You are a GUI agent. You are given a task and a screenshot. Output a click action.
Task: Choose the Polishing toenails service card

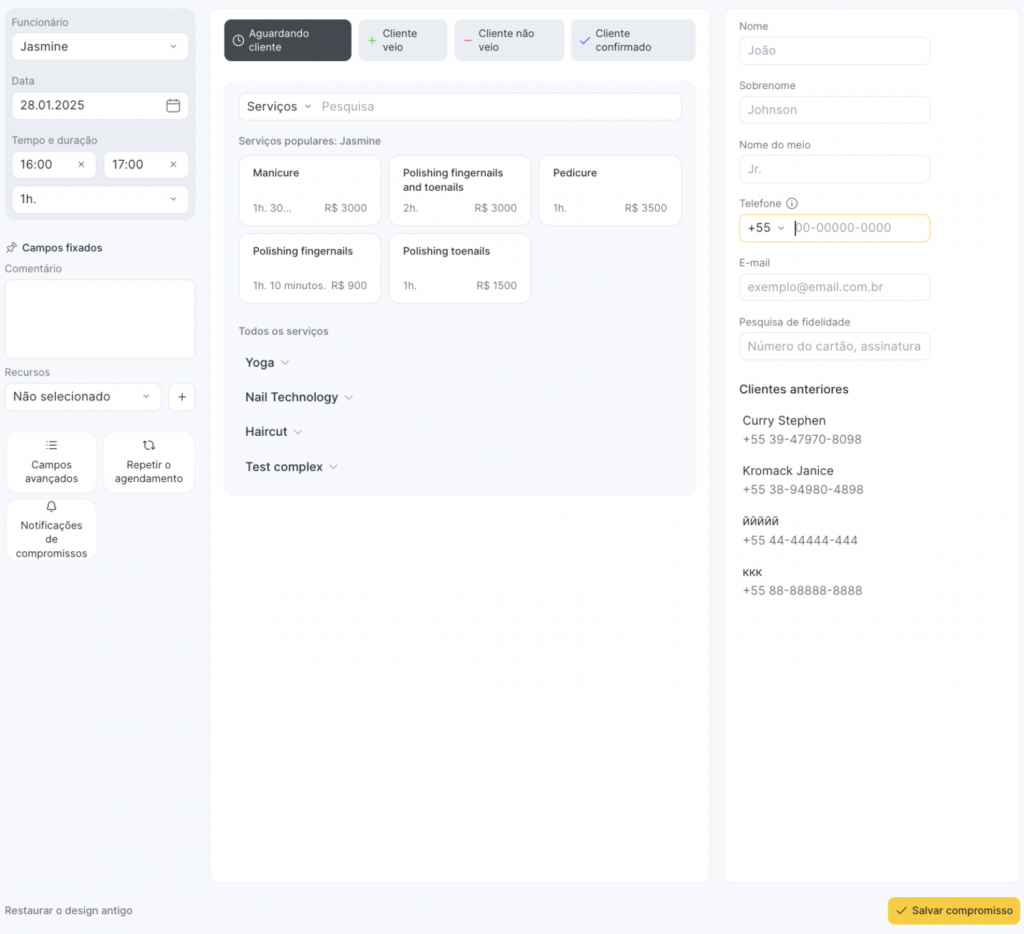pyautogui.click(x=460, y=268)
